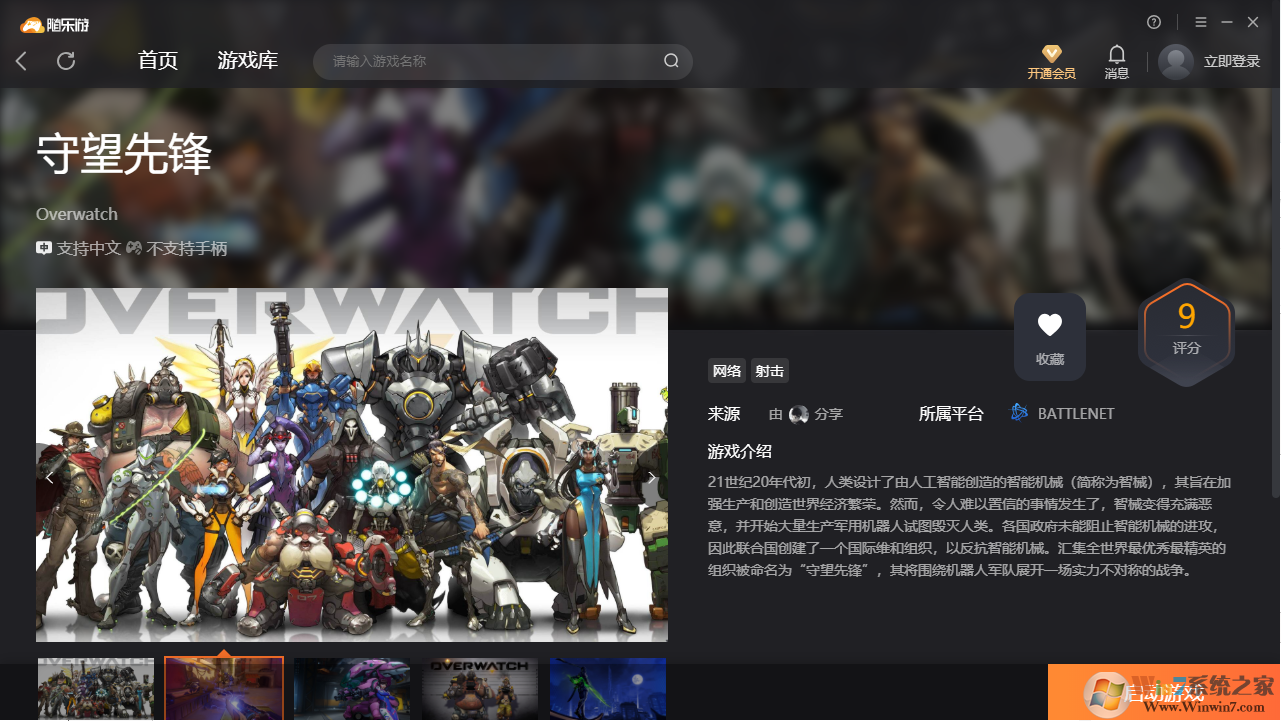Switch to the 游戏库 tab
This screenshot has width=1281, height=721.
[247, 61]
